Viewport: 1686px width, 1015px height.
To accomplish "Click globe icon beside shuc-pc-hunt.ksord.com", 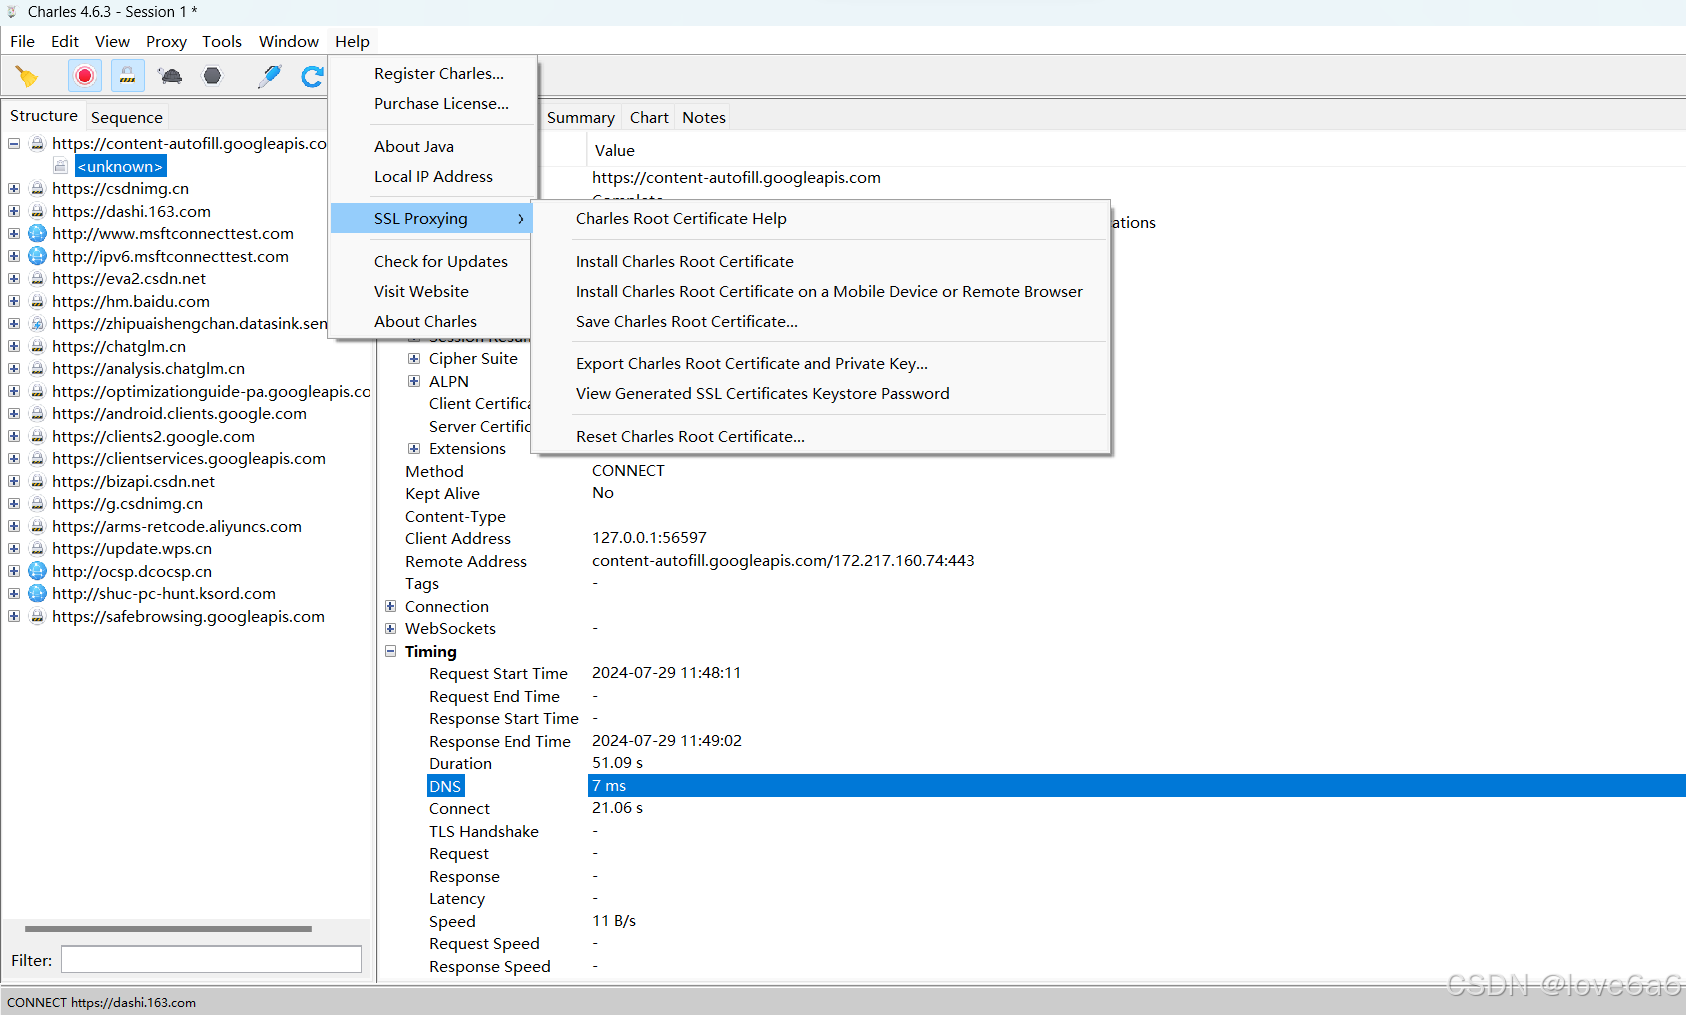I will tap(37, 593).
